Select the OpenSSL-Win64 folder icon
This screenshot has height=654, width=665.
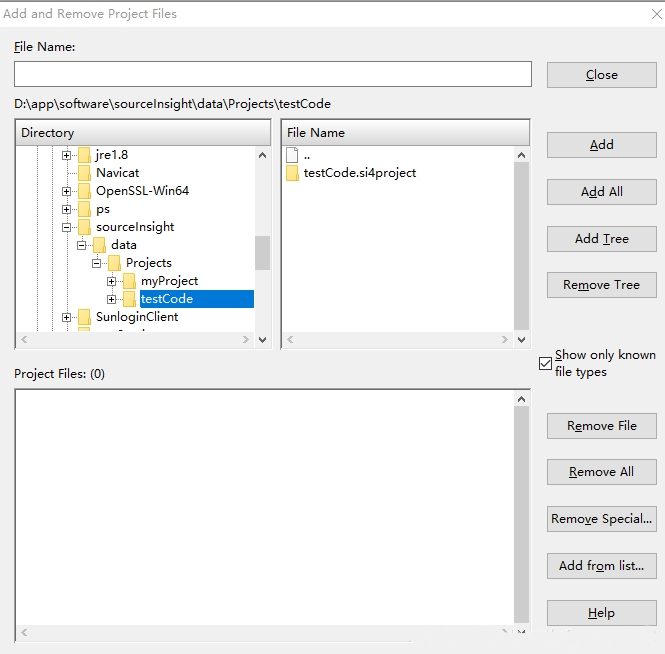click(x=84, y=191)
